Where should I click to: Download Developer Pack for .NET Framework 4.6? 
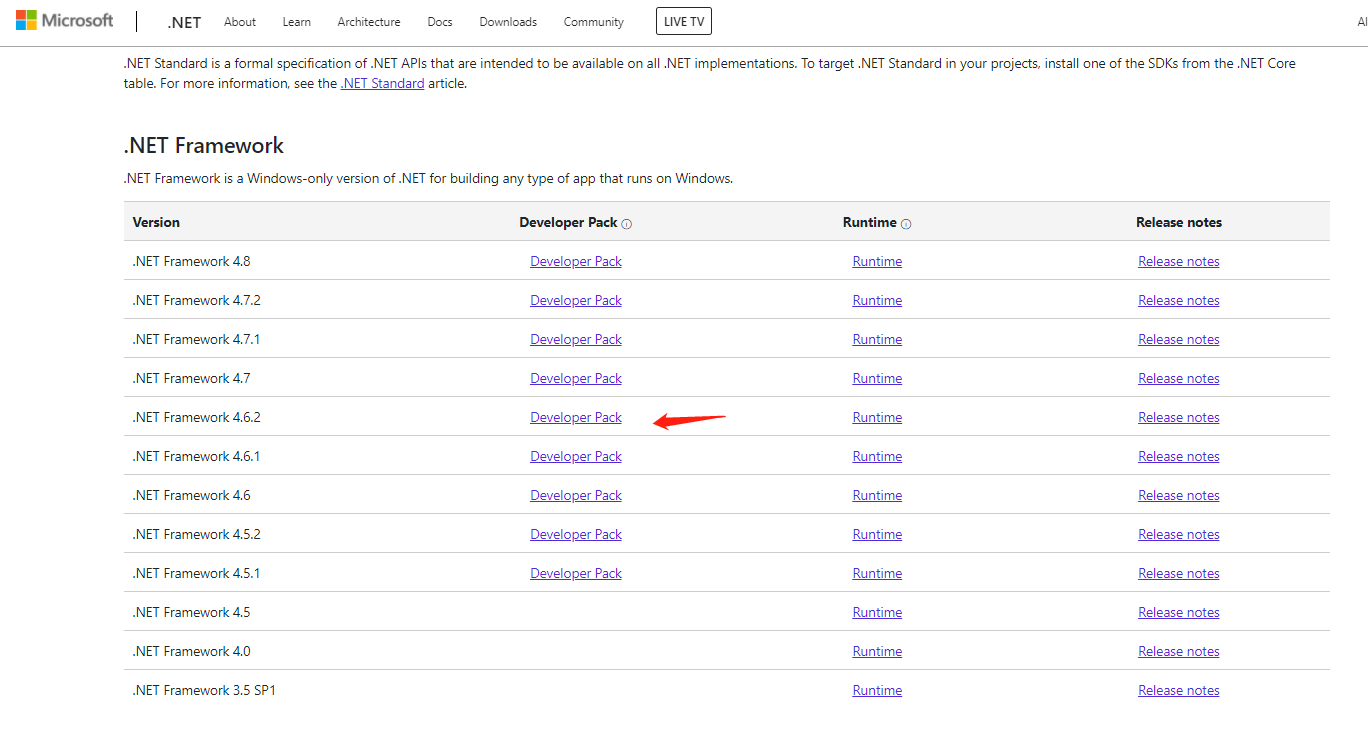coord(576,495)
